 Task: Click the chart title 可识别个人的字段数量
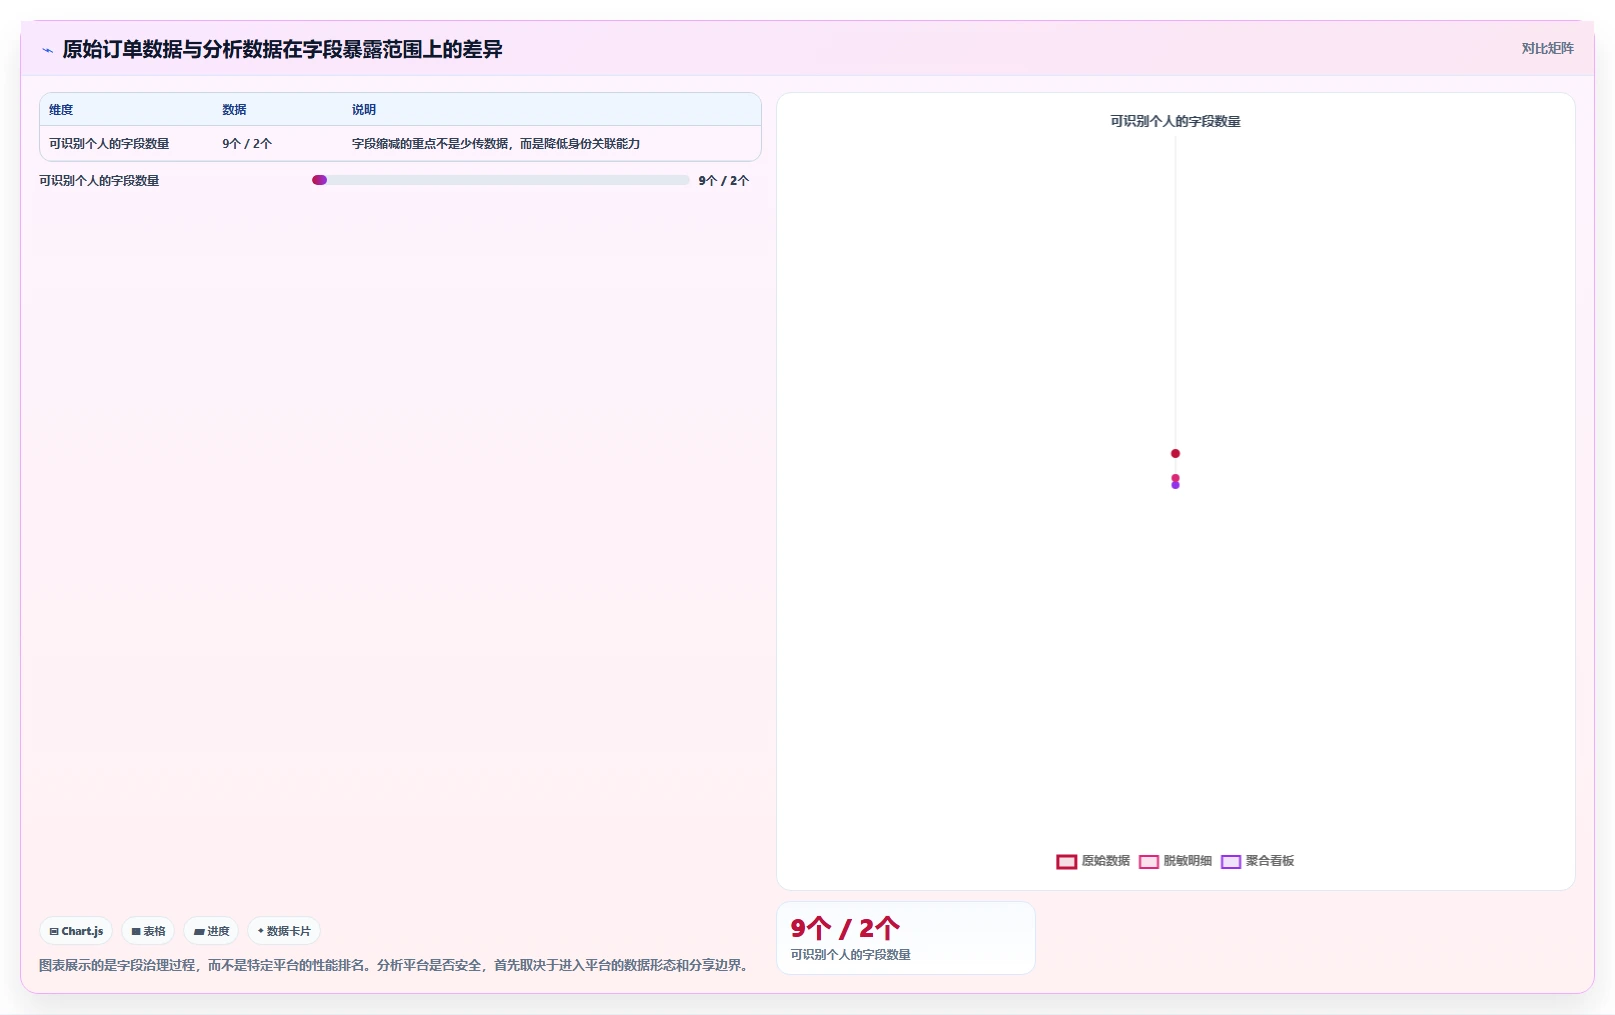tap(1175, 121)
